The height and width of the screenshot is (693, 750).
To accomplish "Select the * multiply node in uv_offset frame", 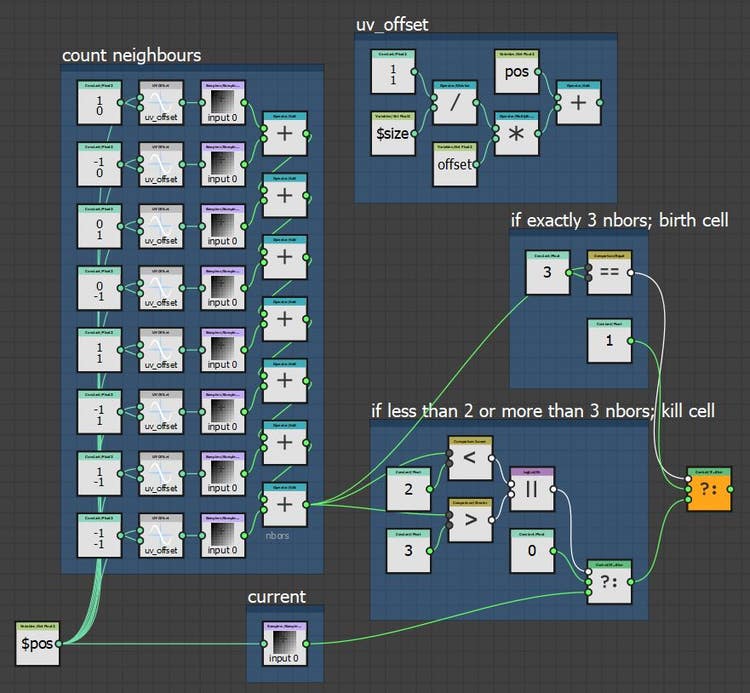I will point(517,133).
